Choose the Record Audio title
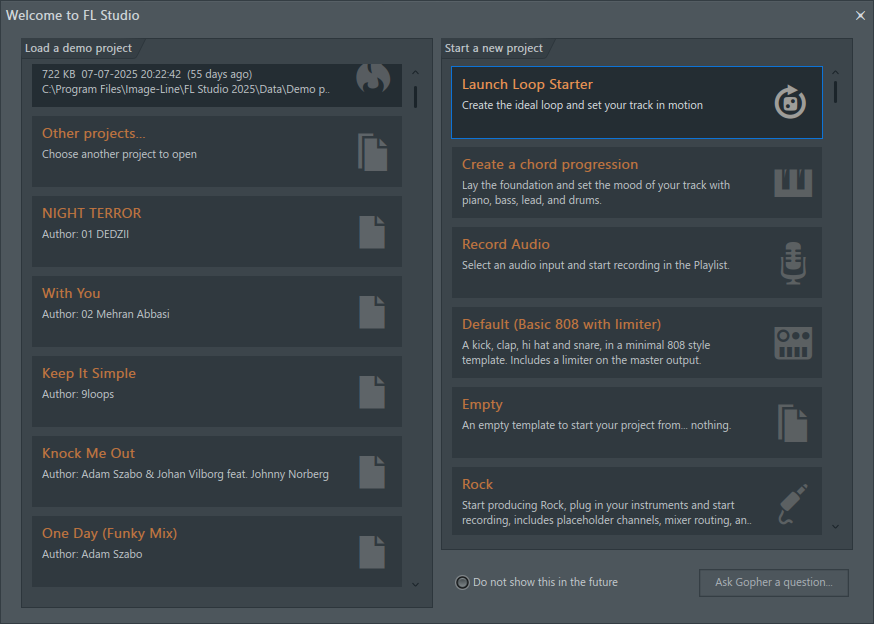The width and height of the screenshot is (874, 624). [x=506, y=244]
